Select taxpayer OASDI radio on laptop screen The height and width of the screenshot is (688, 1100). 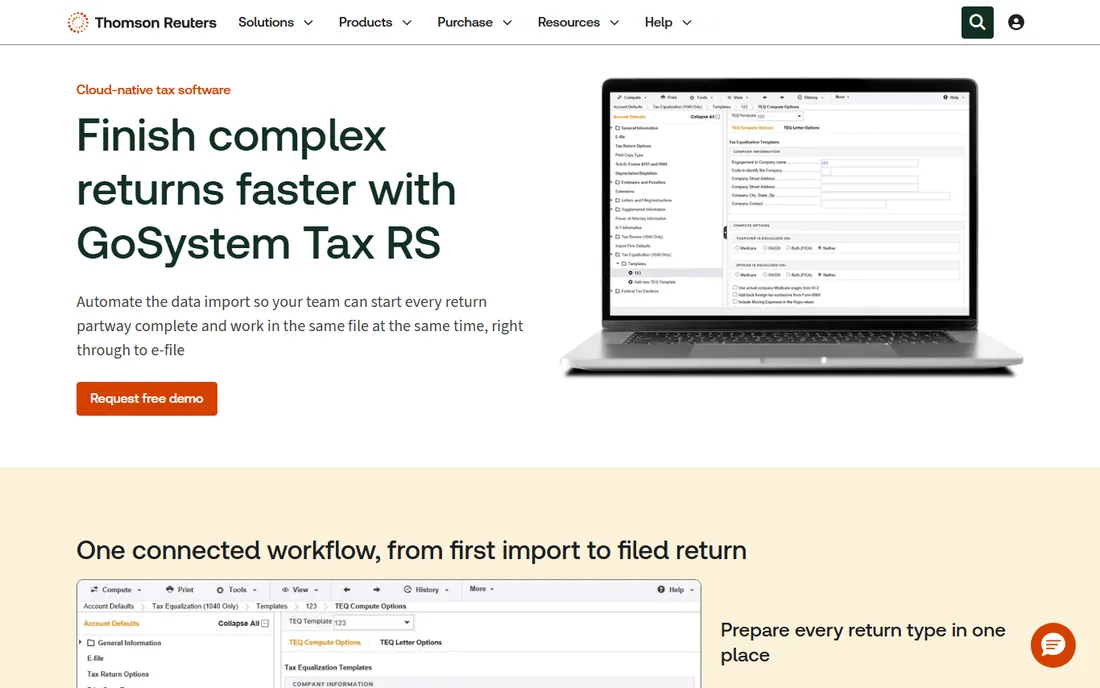click(x=765, y=248)
